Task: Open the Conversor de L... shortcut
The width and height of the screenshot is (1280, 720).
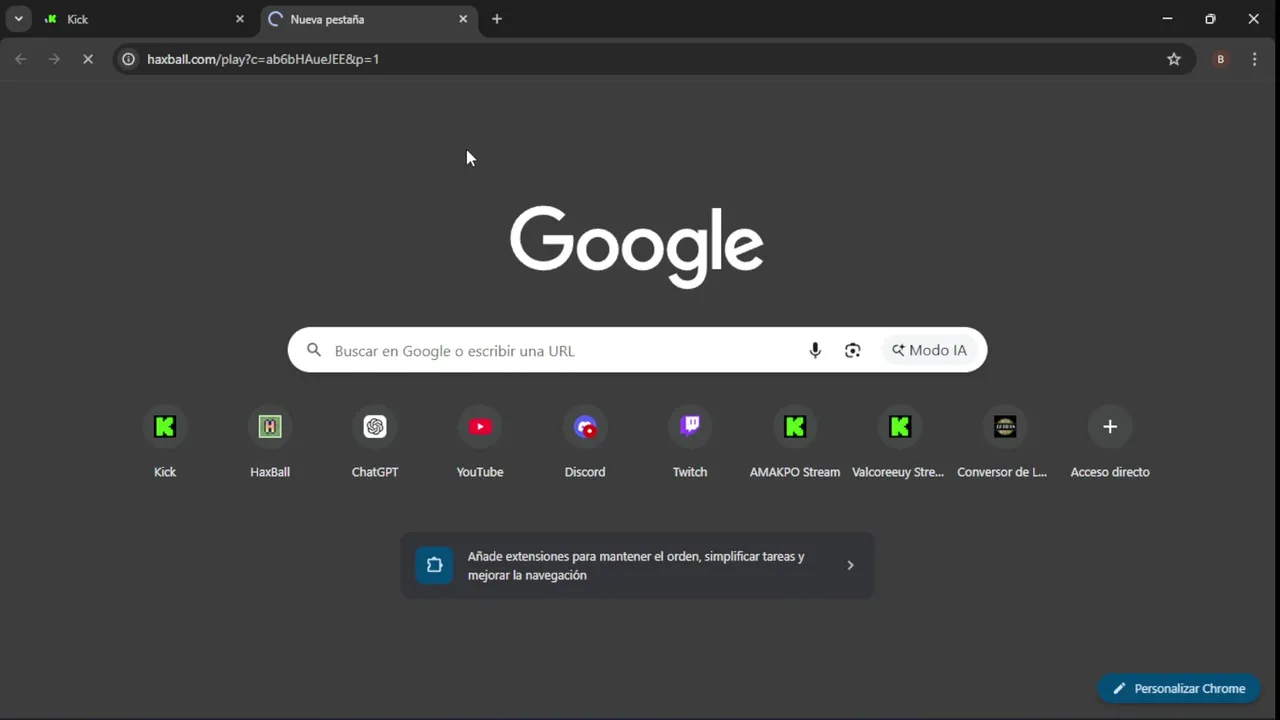Action: (x=1005, y=443)
